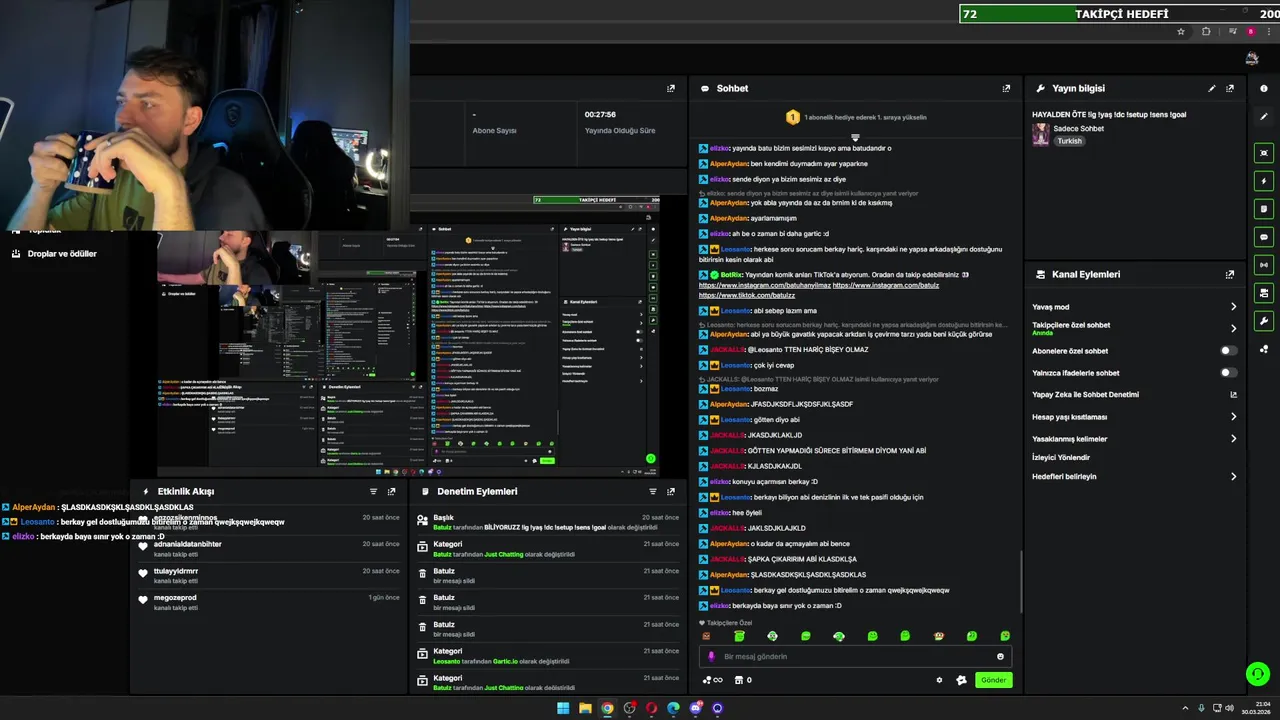This screenshot has height=720, width=1280.
Task: Toggle the moderation actions note sidebar icon
Action: (x=1264, y=209)
